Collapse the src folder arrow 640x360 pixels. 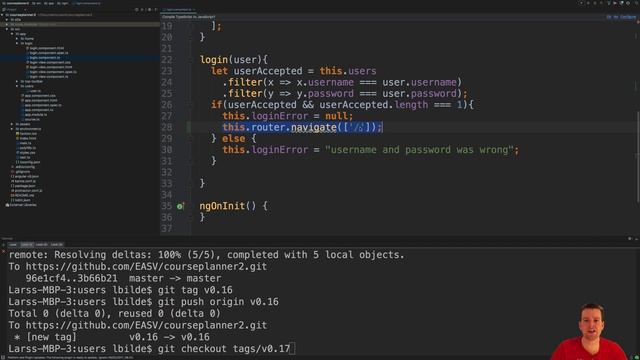coord(7,29)
